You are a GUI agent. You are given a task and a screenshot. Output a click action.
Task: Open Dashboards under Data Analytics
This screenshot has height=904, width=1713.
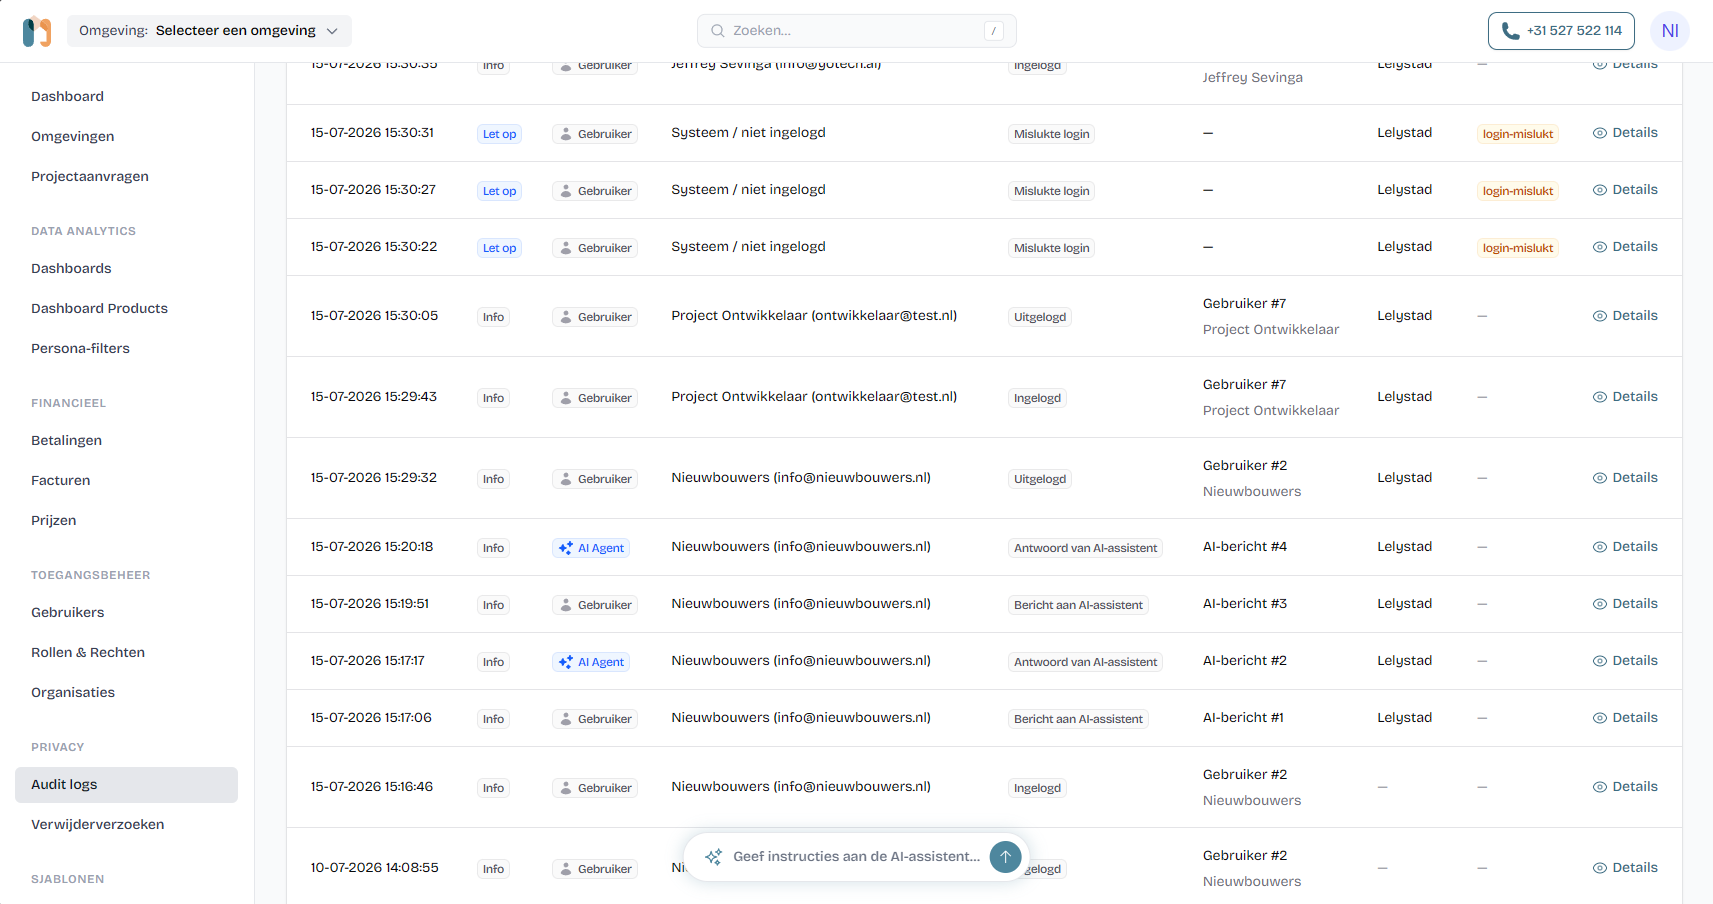pyautogui.click(x=71, y=268)
